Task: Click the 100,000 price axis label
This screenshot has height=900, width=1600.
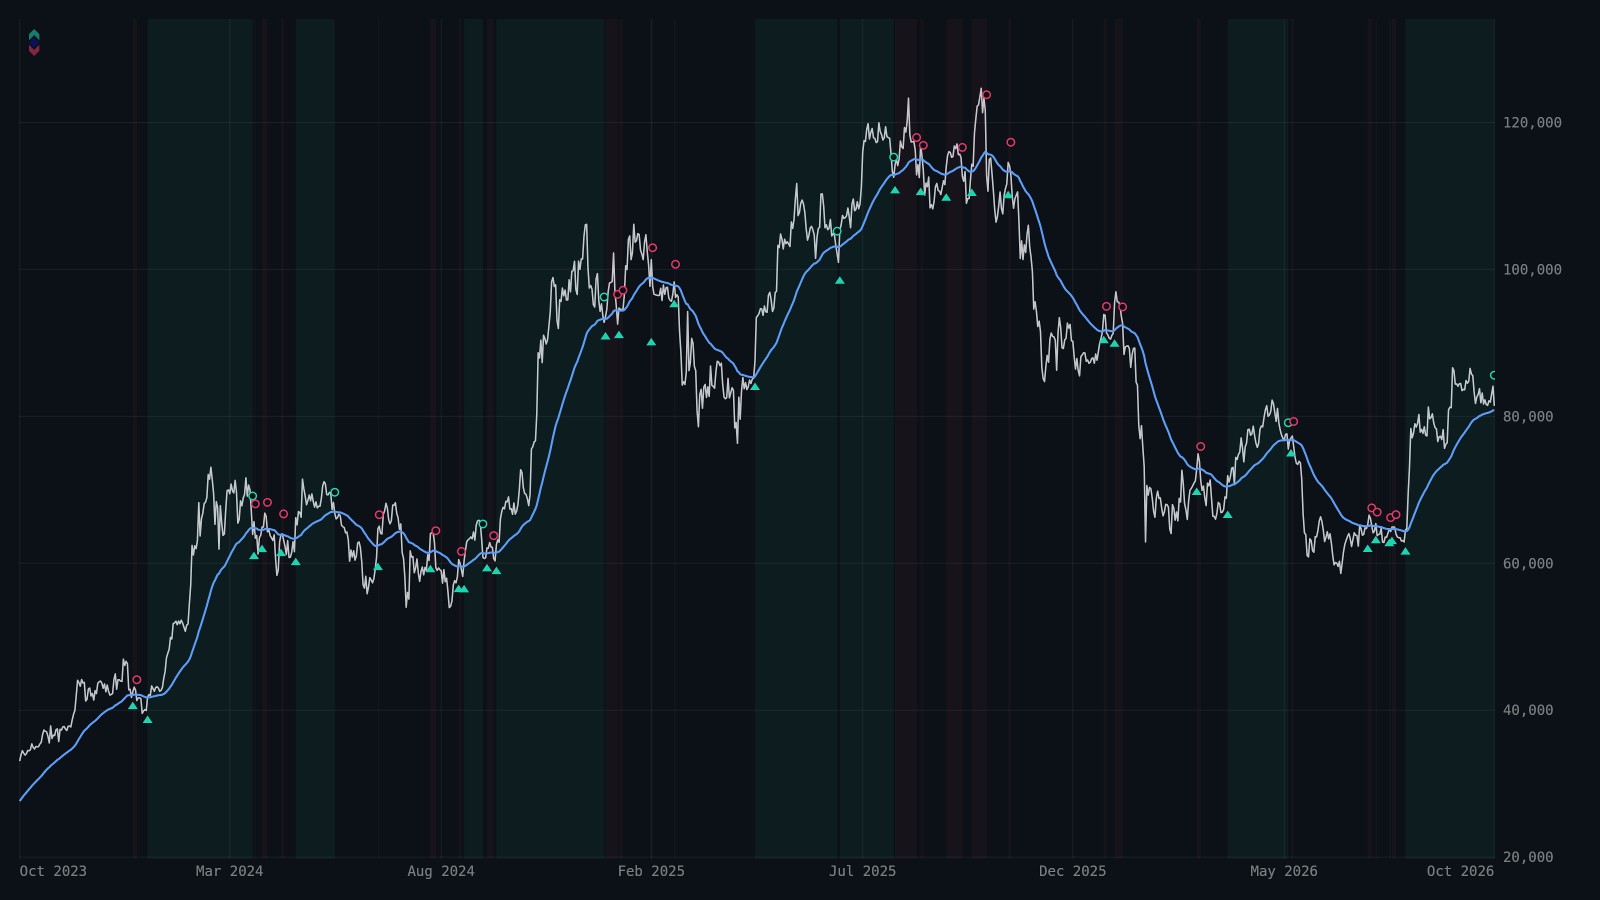Action: (1532, 270)
